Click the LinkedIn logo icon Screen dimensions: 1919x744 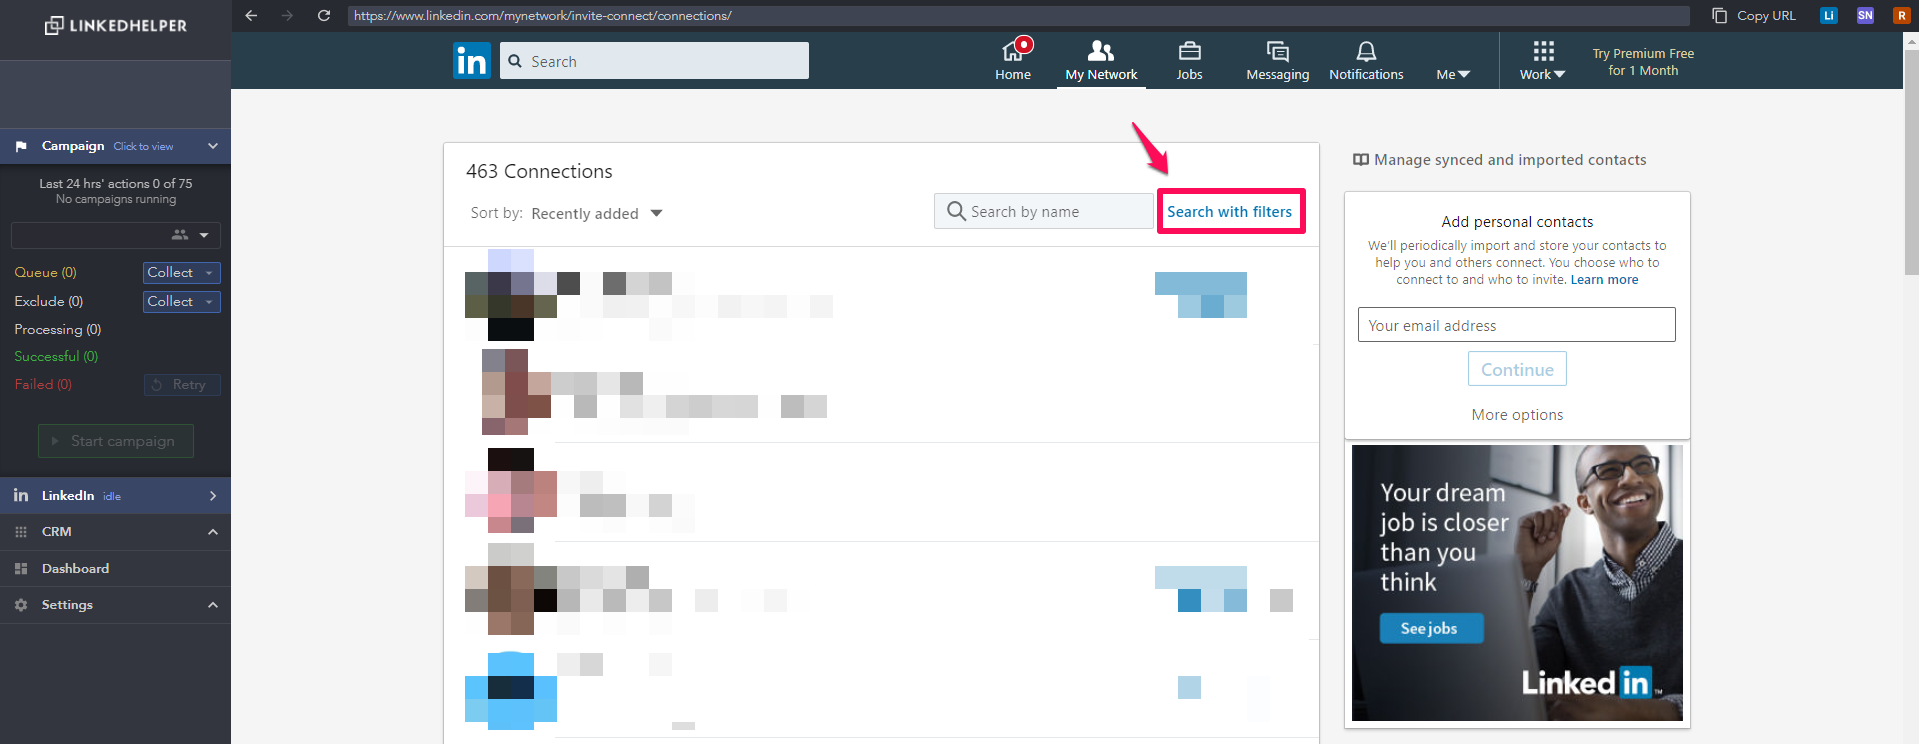point(472,60)
